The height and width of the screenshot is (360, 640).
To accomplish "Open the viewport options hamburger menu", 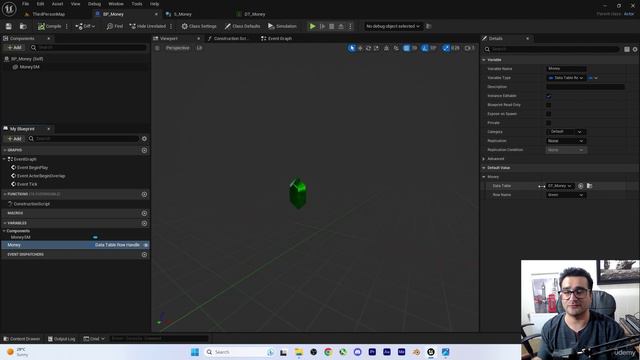I will click(x=157, y=48).
